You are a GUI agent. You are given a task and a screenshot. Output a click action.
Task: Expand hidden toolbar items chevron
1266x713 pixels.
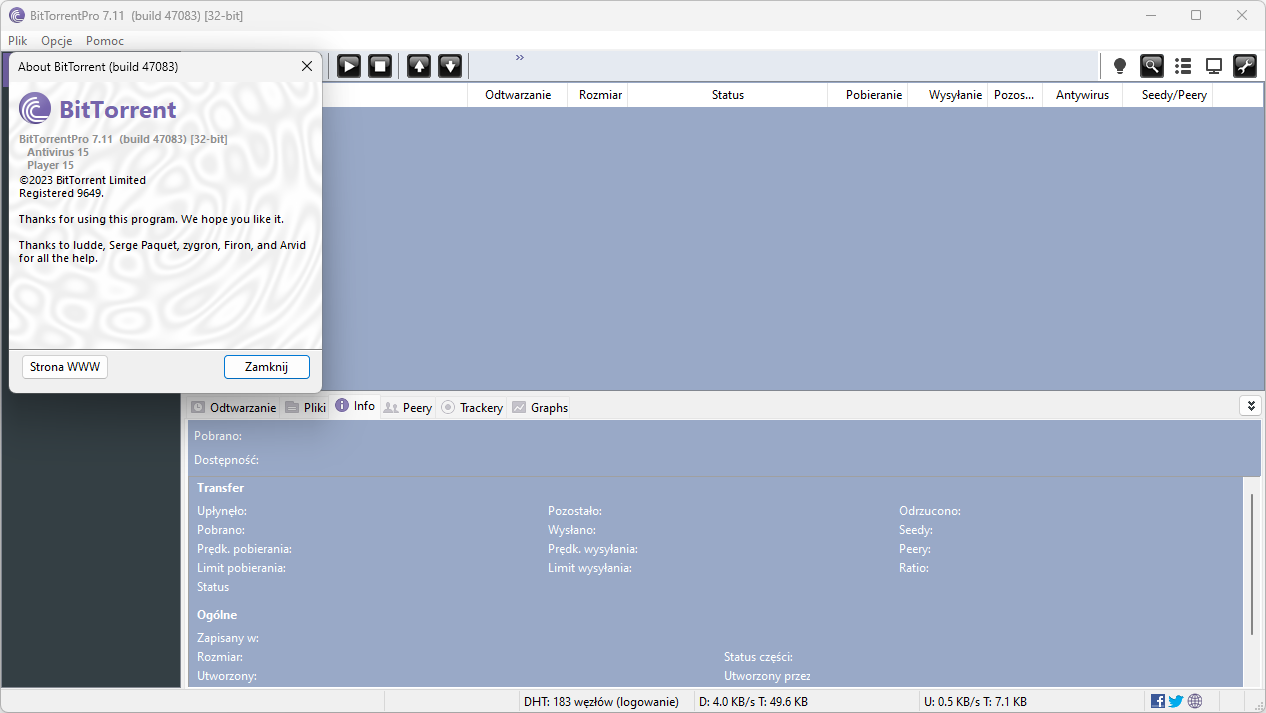tap(520, 58)
